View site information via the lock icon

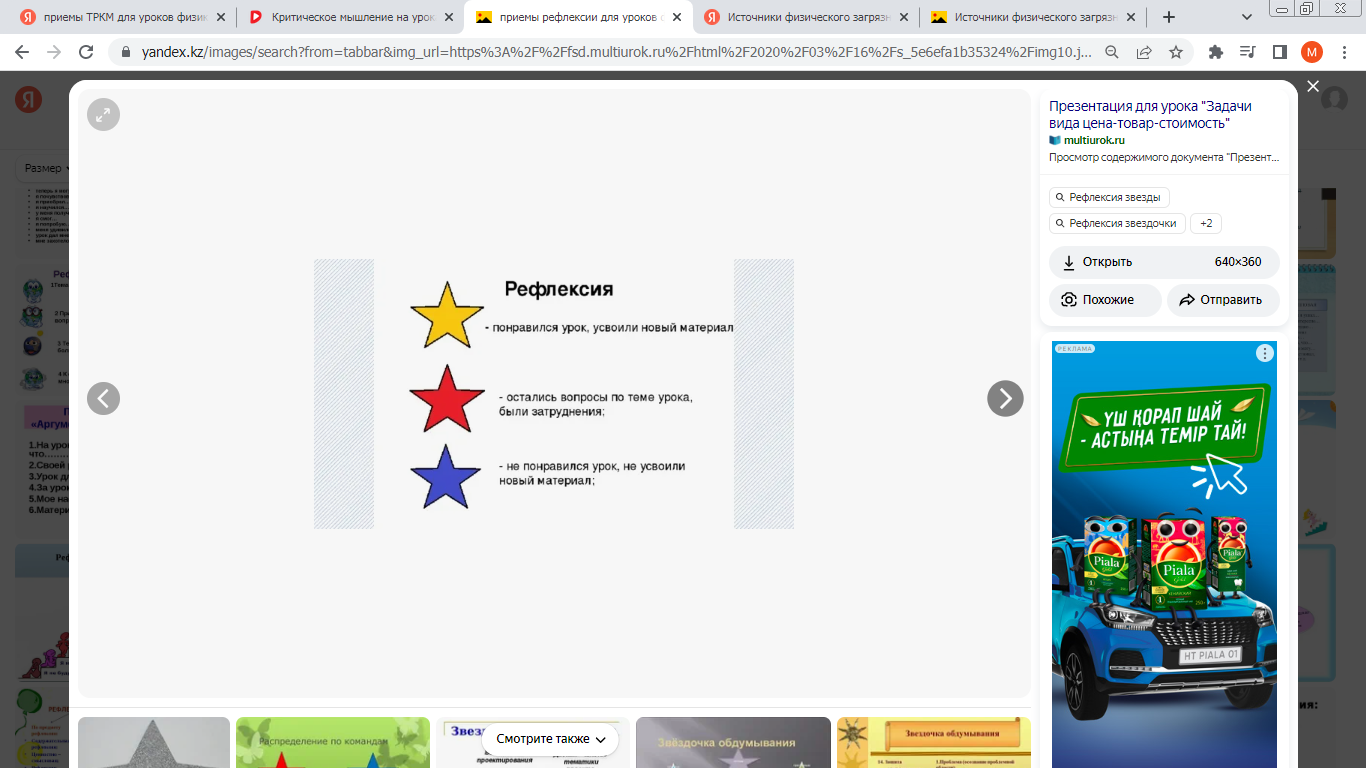click(126, 52)
